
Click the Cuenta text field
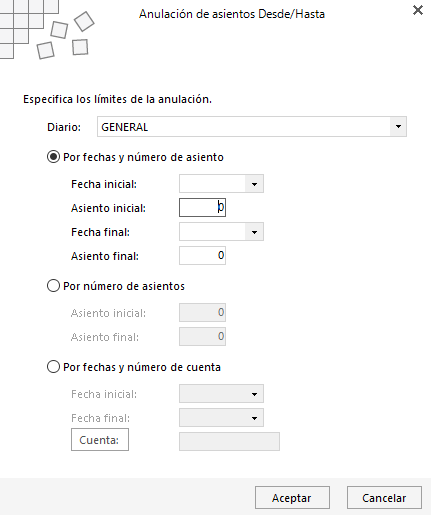tap(229, 442)
